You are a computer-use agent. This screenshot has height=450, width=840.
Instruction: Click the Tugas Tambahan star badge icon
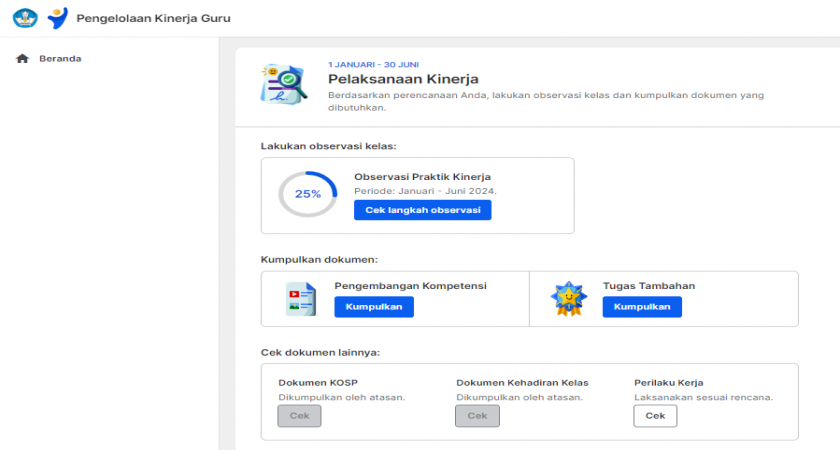tap(568, 299)
